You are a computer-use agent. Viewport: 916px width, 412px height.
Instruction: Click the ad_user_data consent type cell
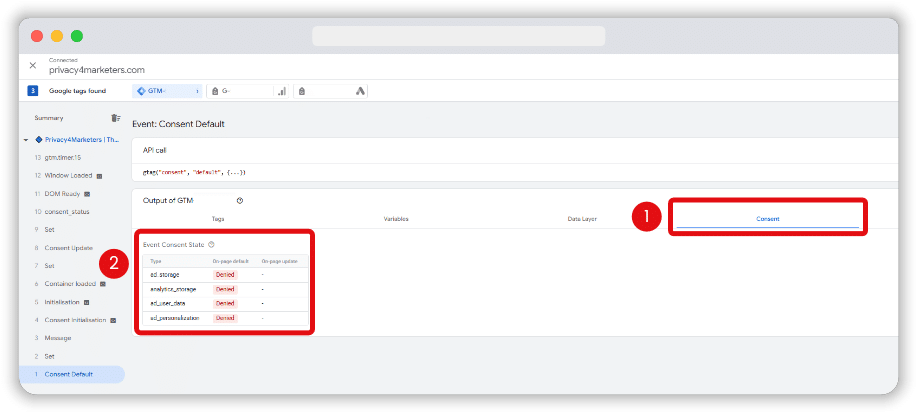168,303
